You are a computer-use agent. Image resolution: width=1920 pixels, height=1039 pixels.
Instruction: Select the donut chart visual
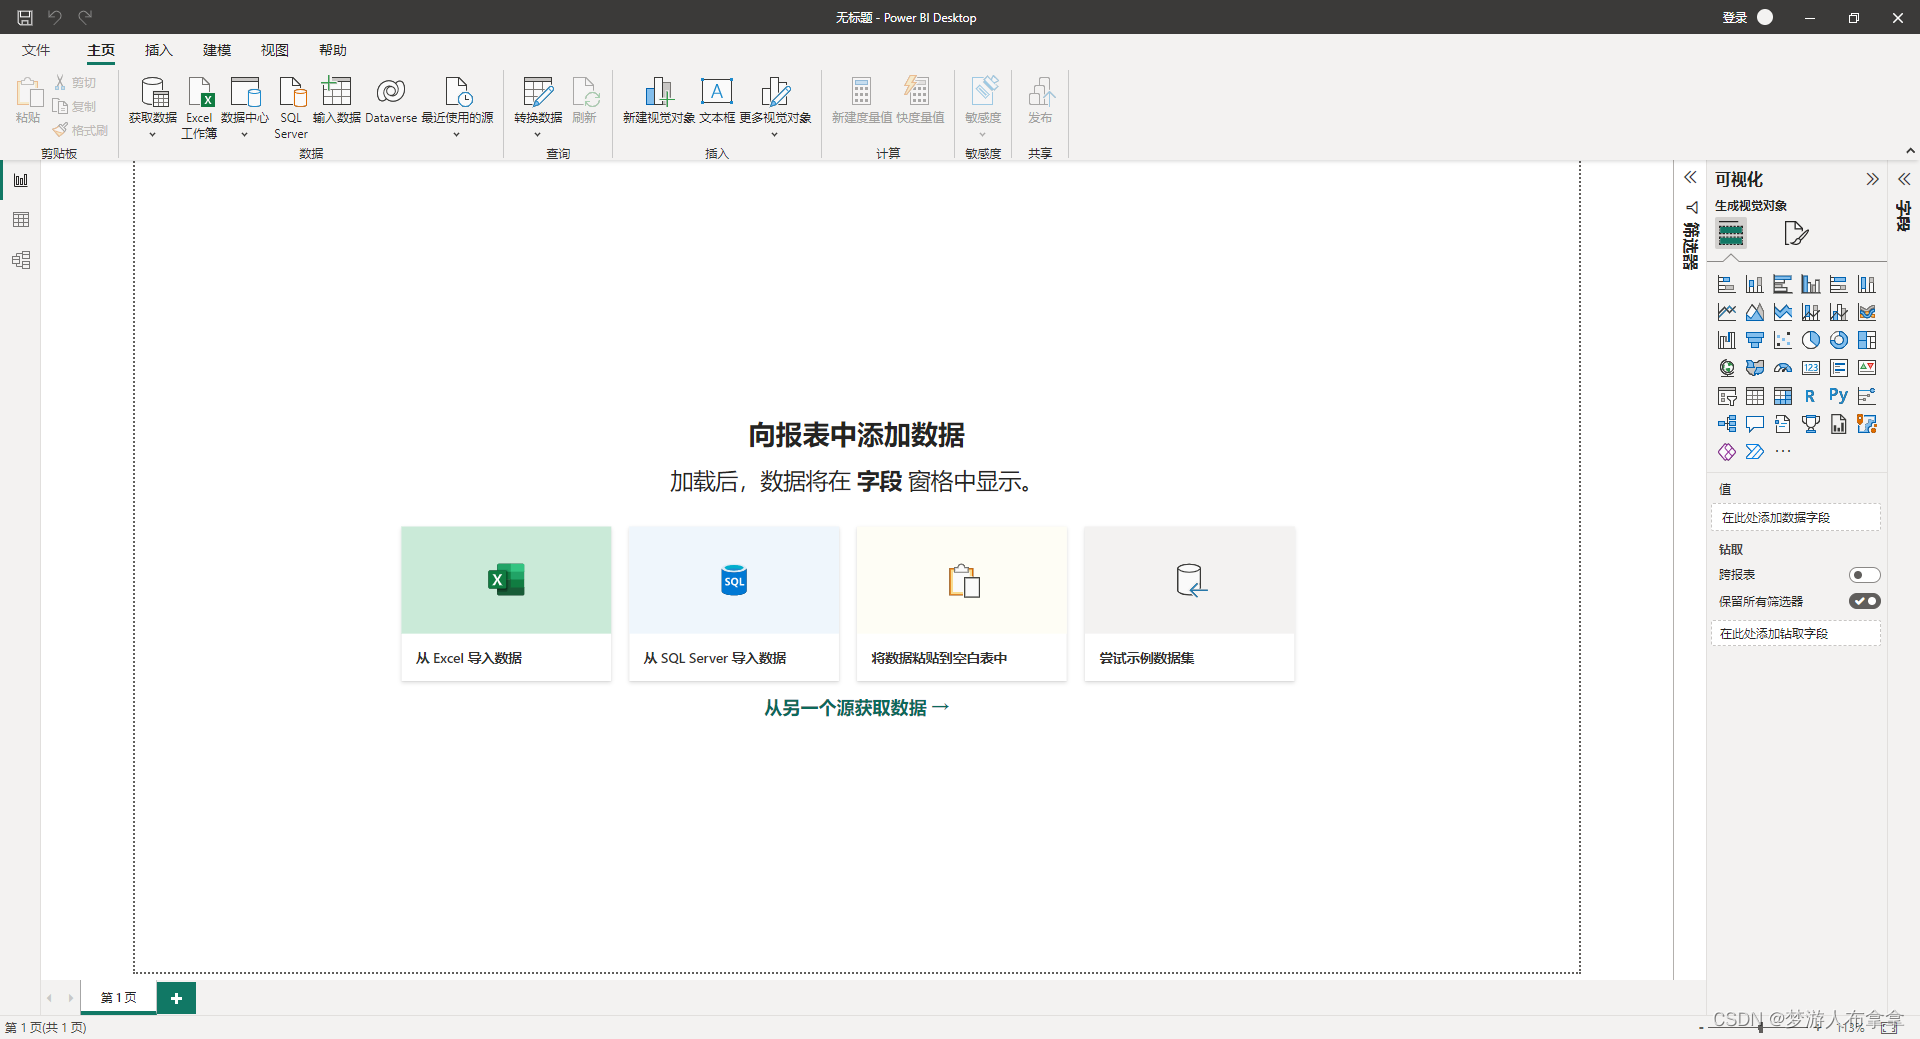[x=1839, y=341]
